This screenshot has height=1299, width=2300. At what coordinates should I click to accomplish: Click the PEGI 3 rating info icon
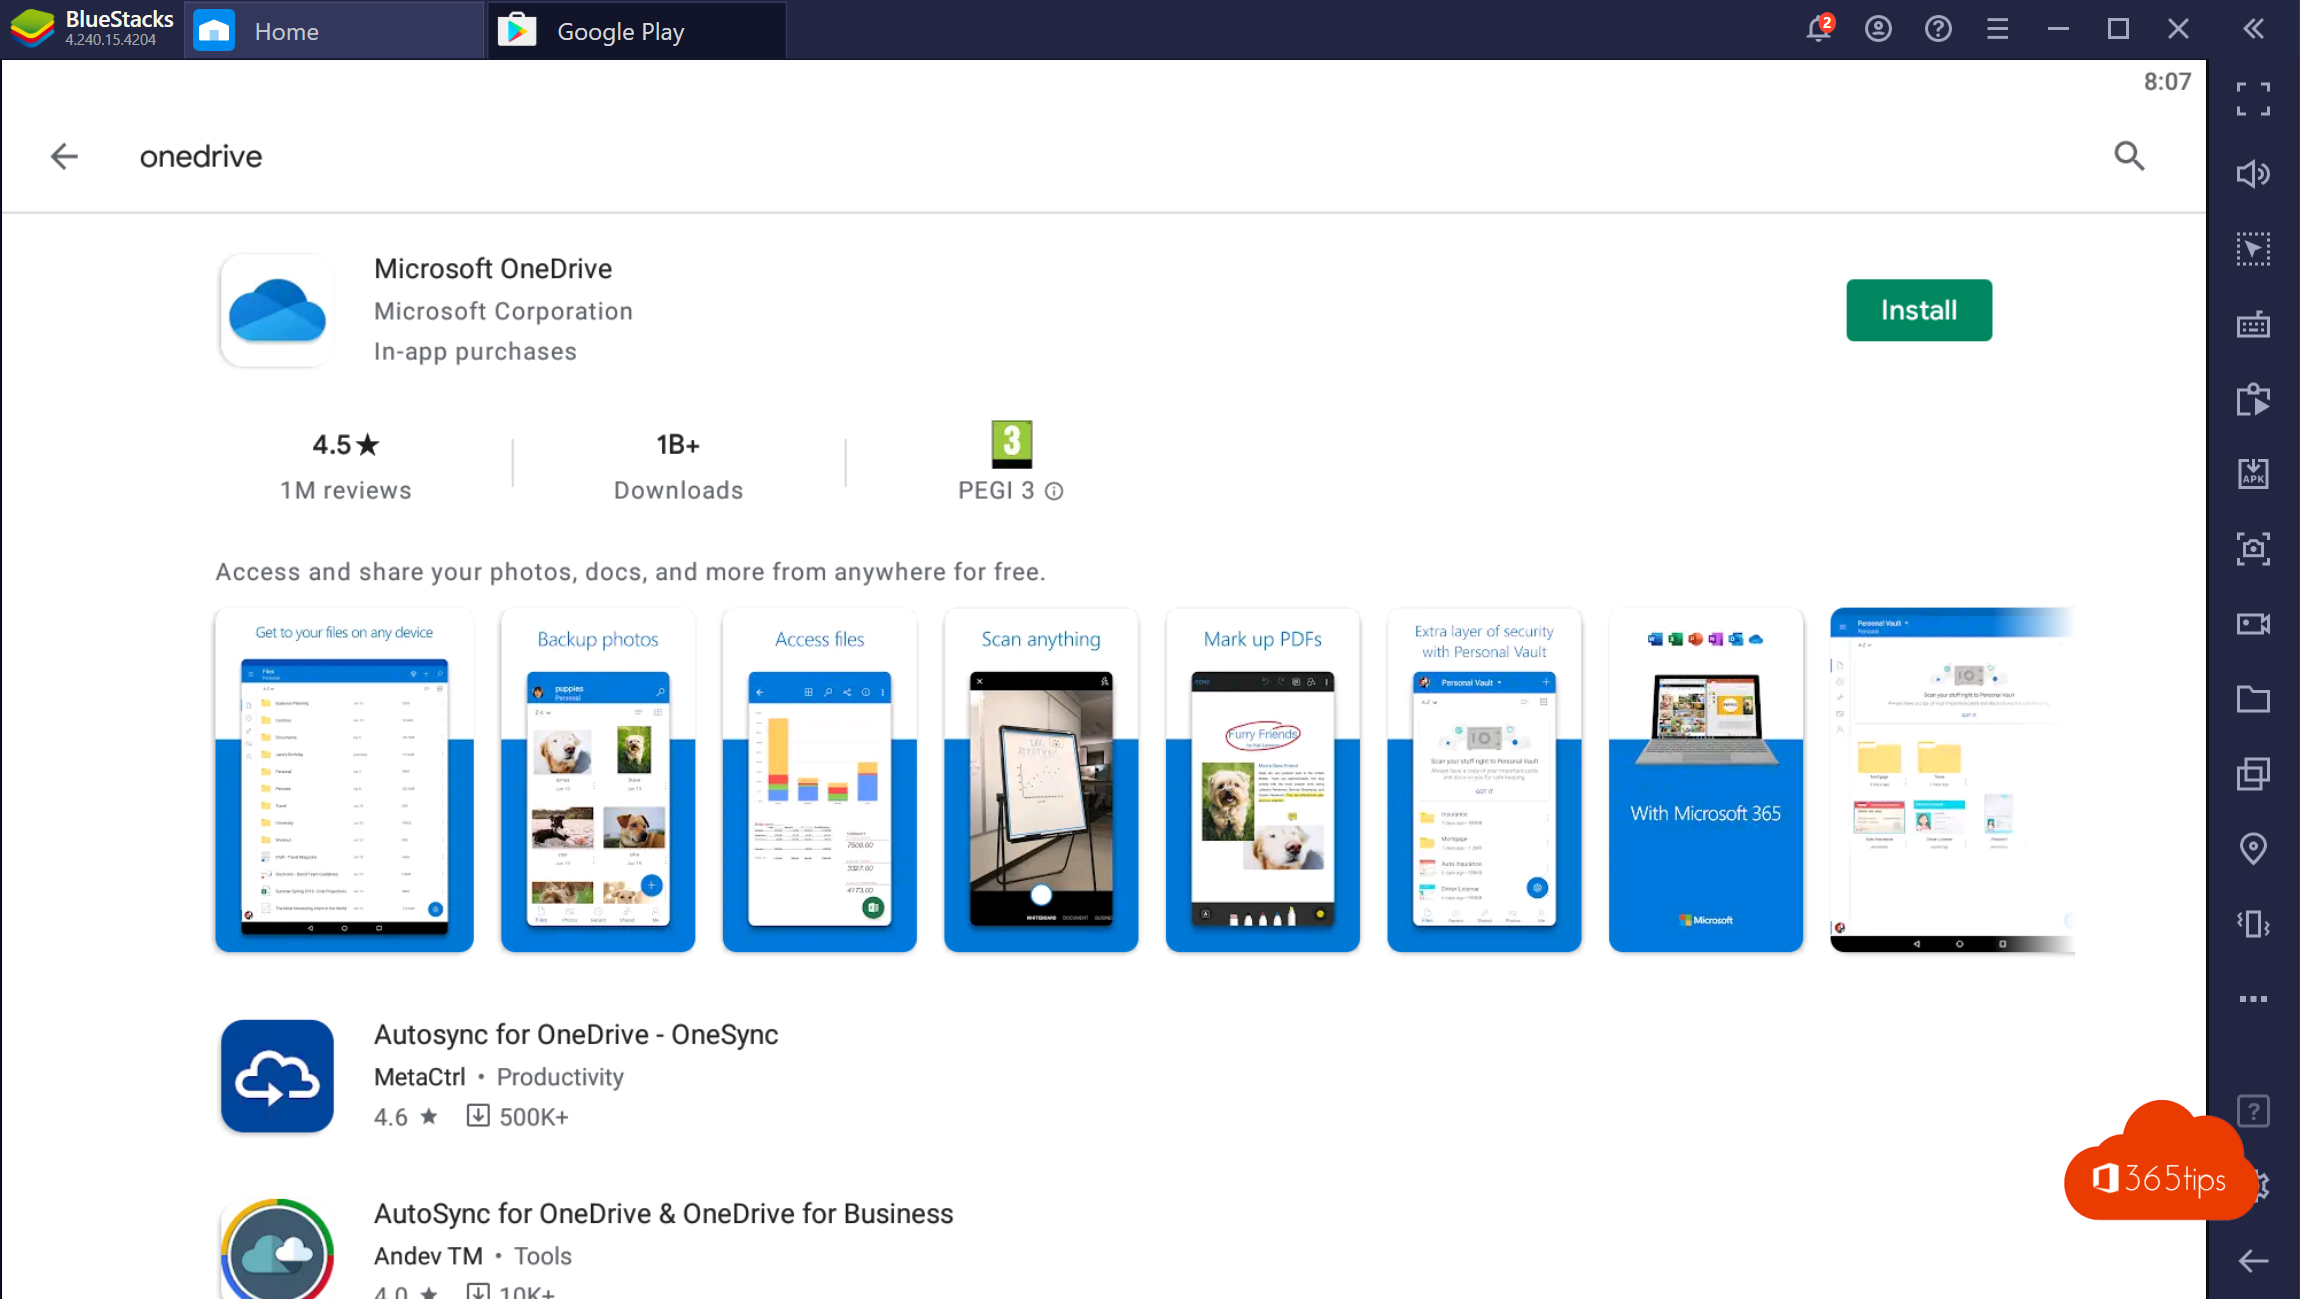pos(1055,490)
